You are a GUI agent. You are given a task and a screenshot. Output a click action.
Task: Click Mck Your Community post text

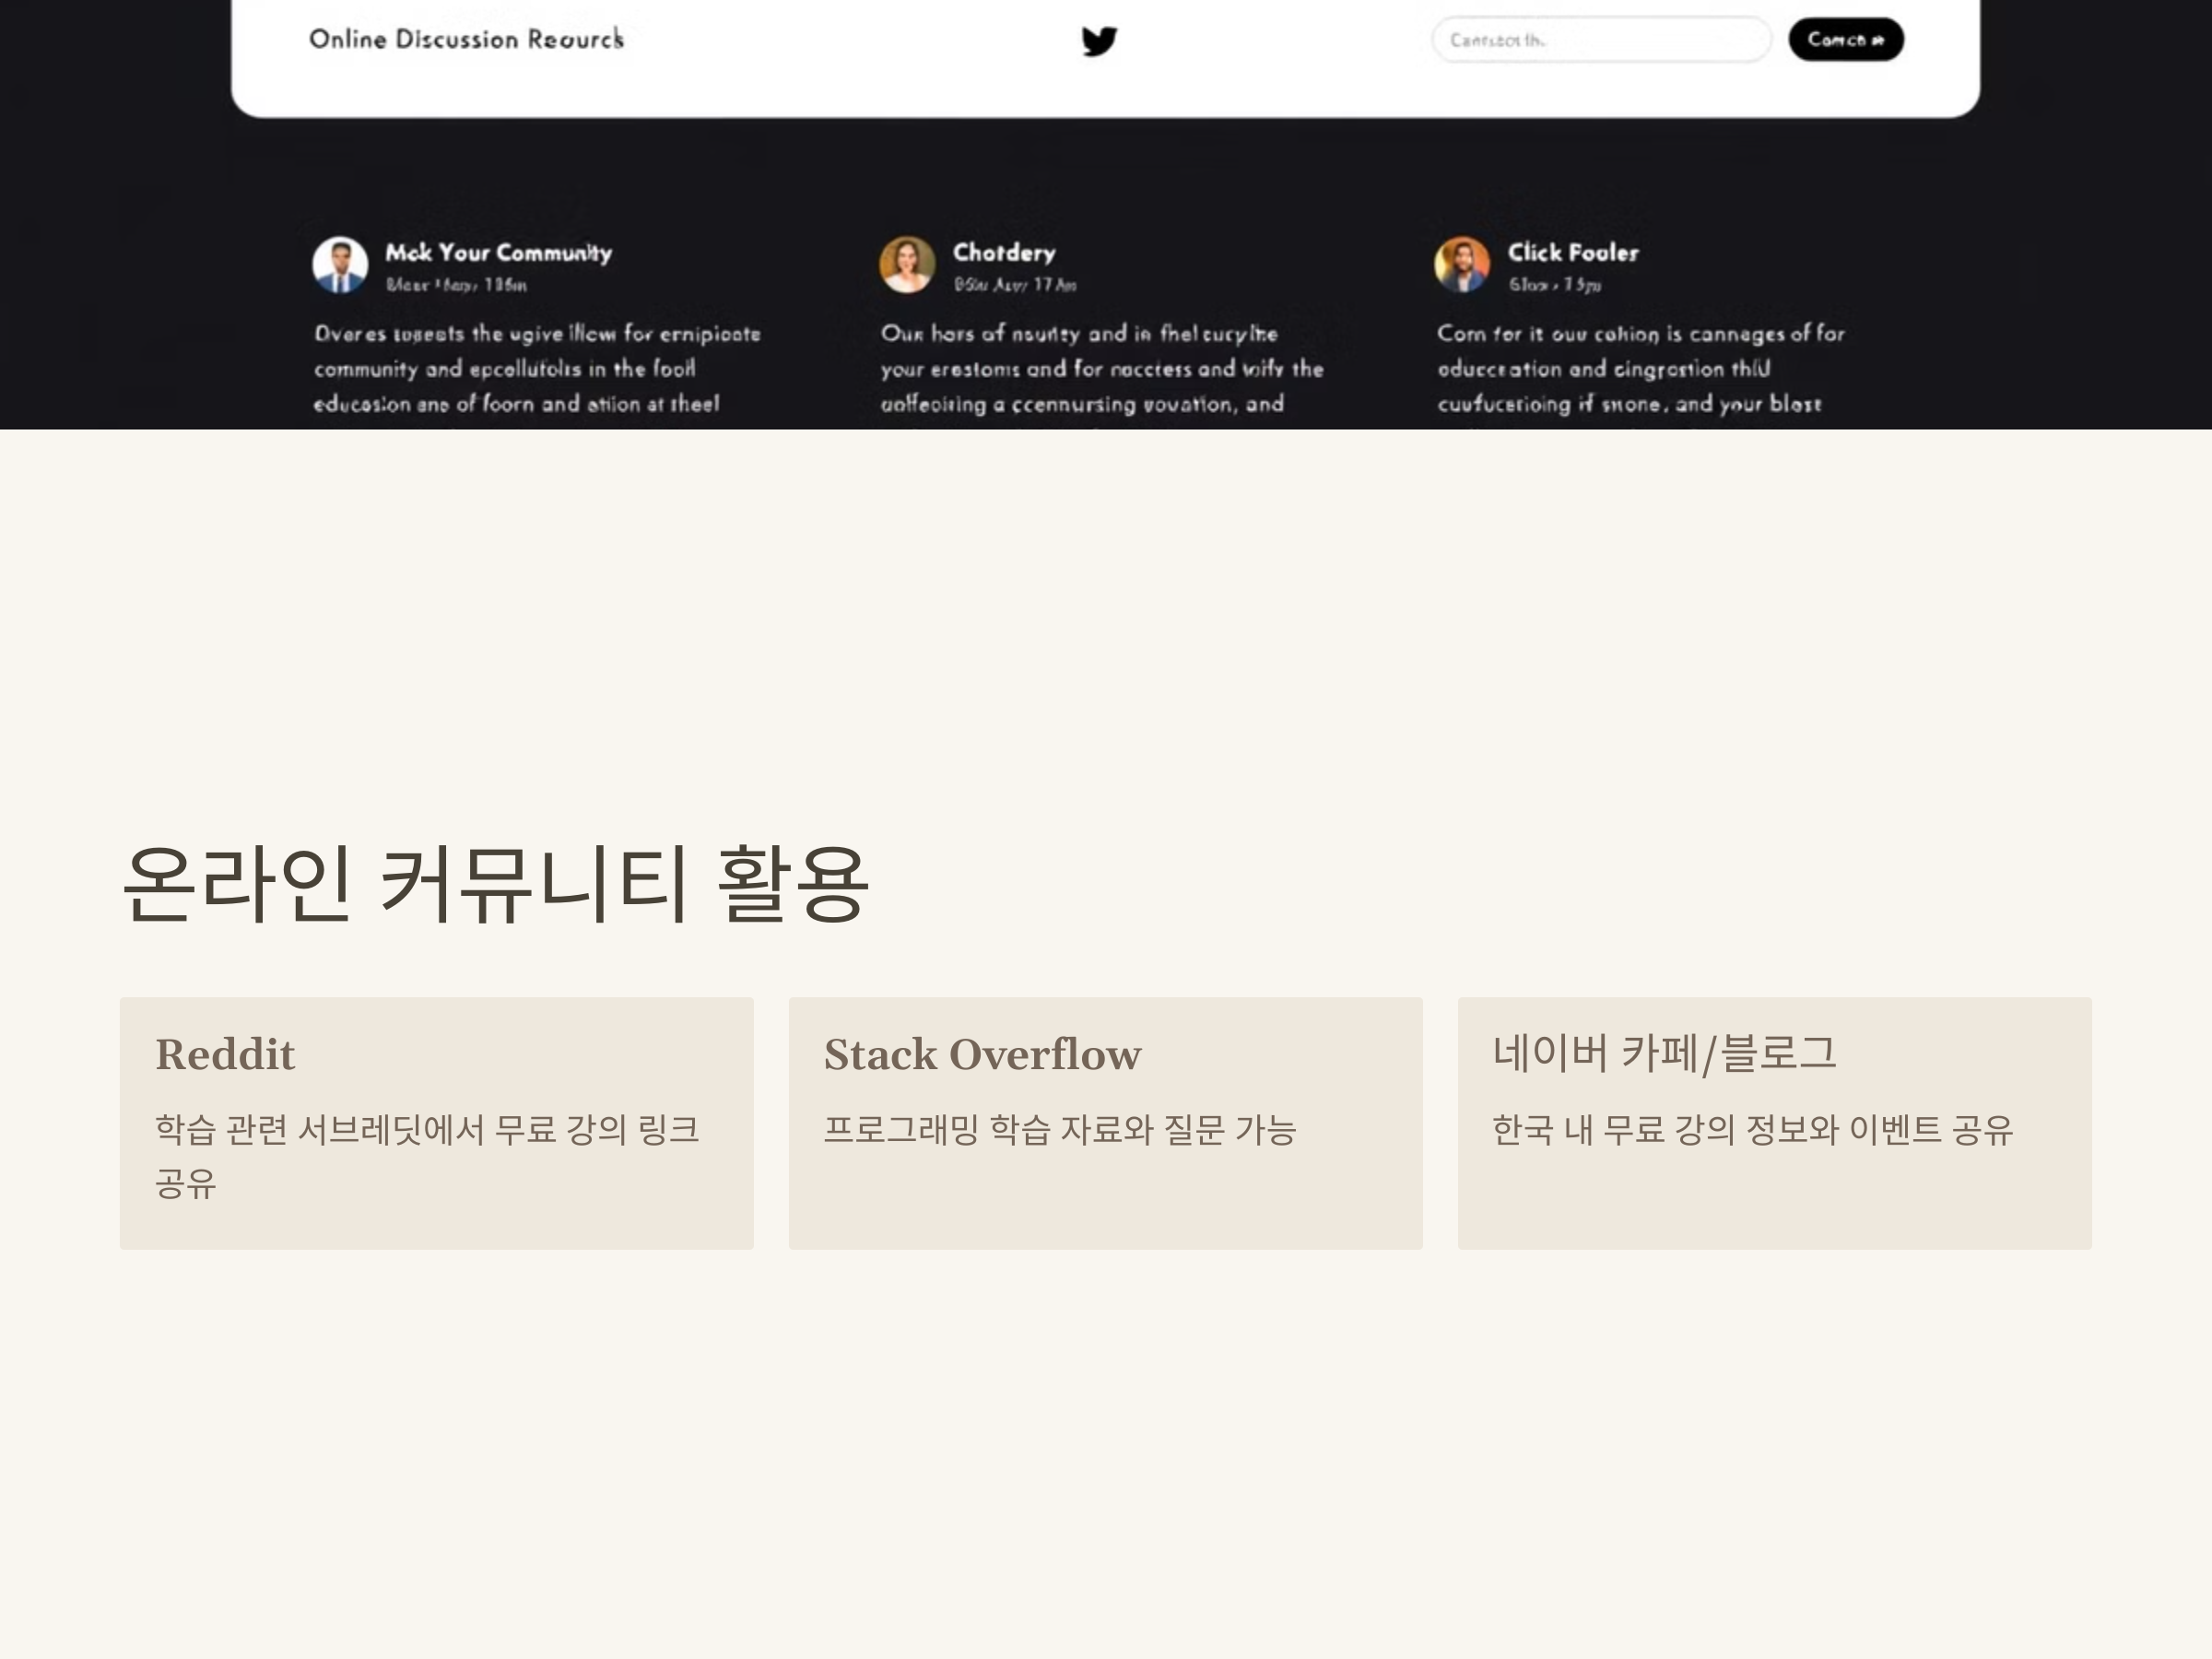pos(536,369)
